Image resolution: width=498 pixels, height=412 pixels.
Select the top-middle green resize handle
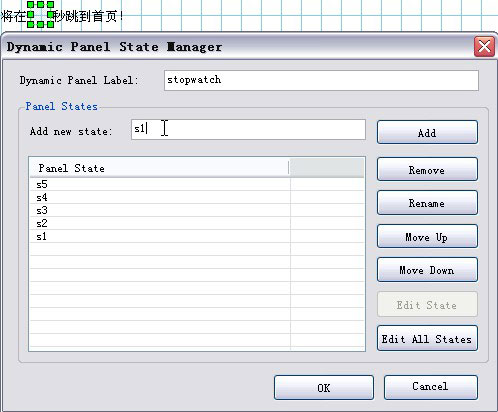tap(40, 4)
